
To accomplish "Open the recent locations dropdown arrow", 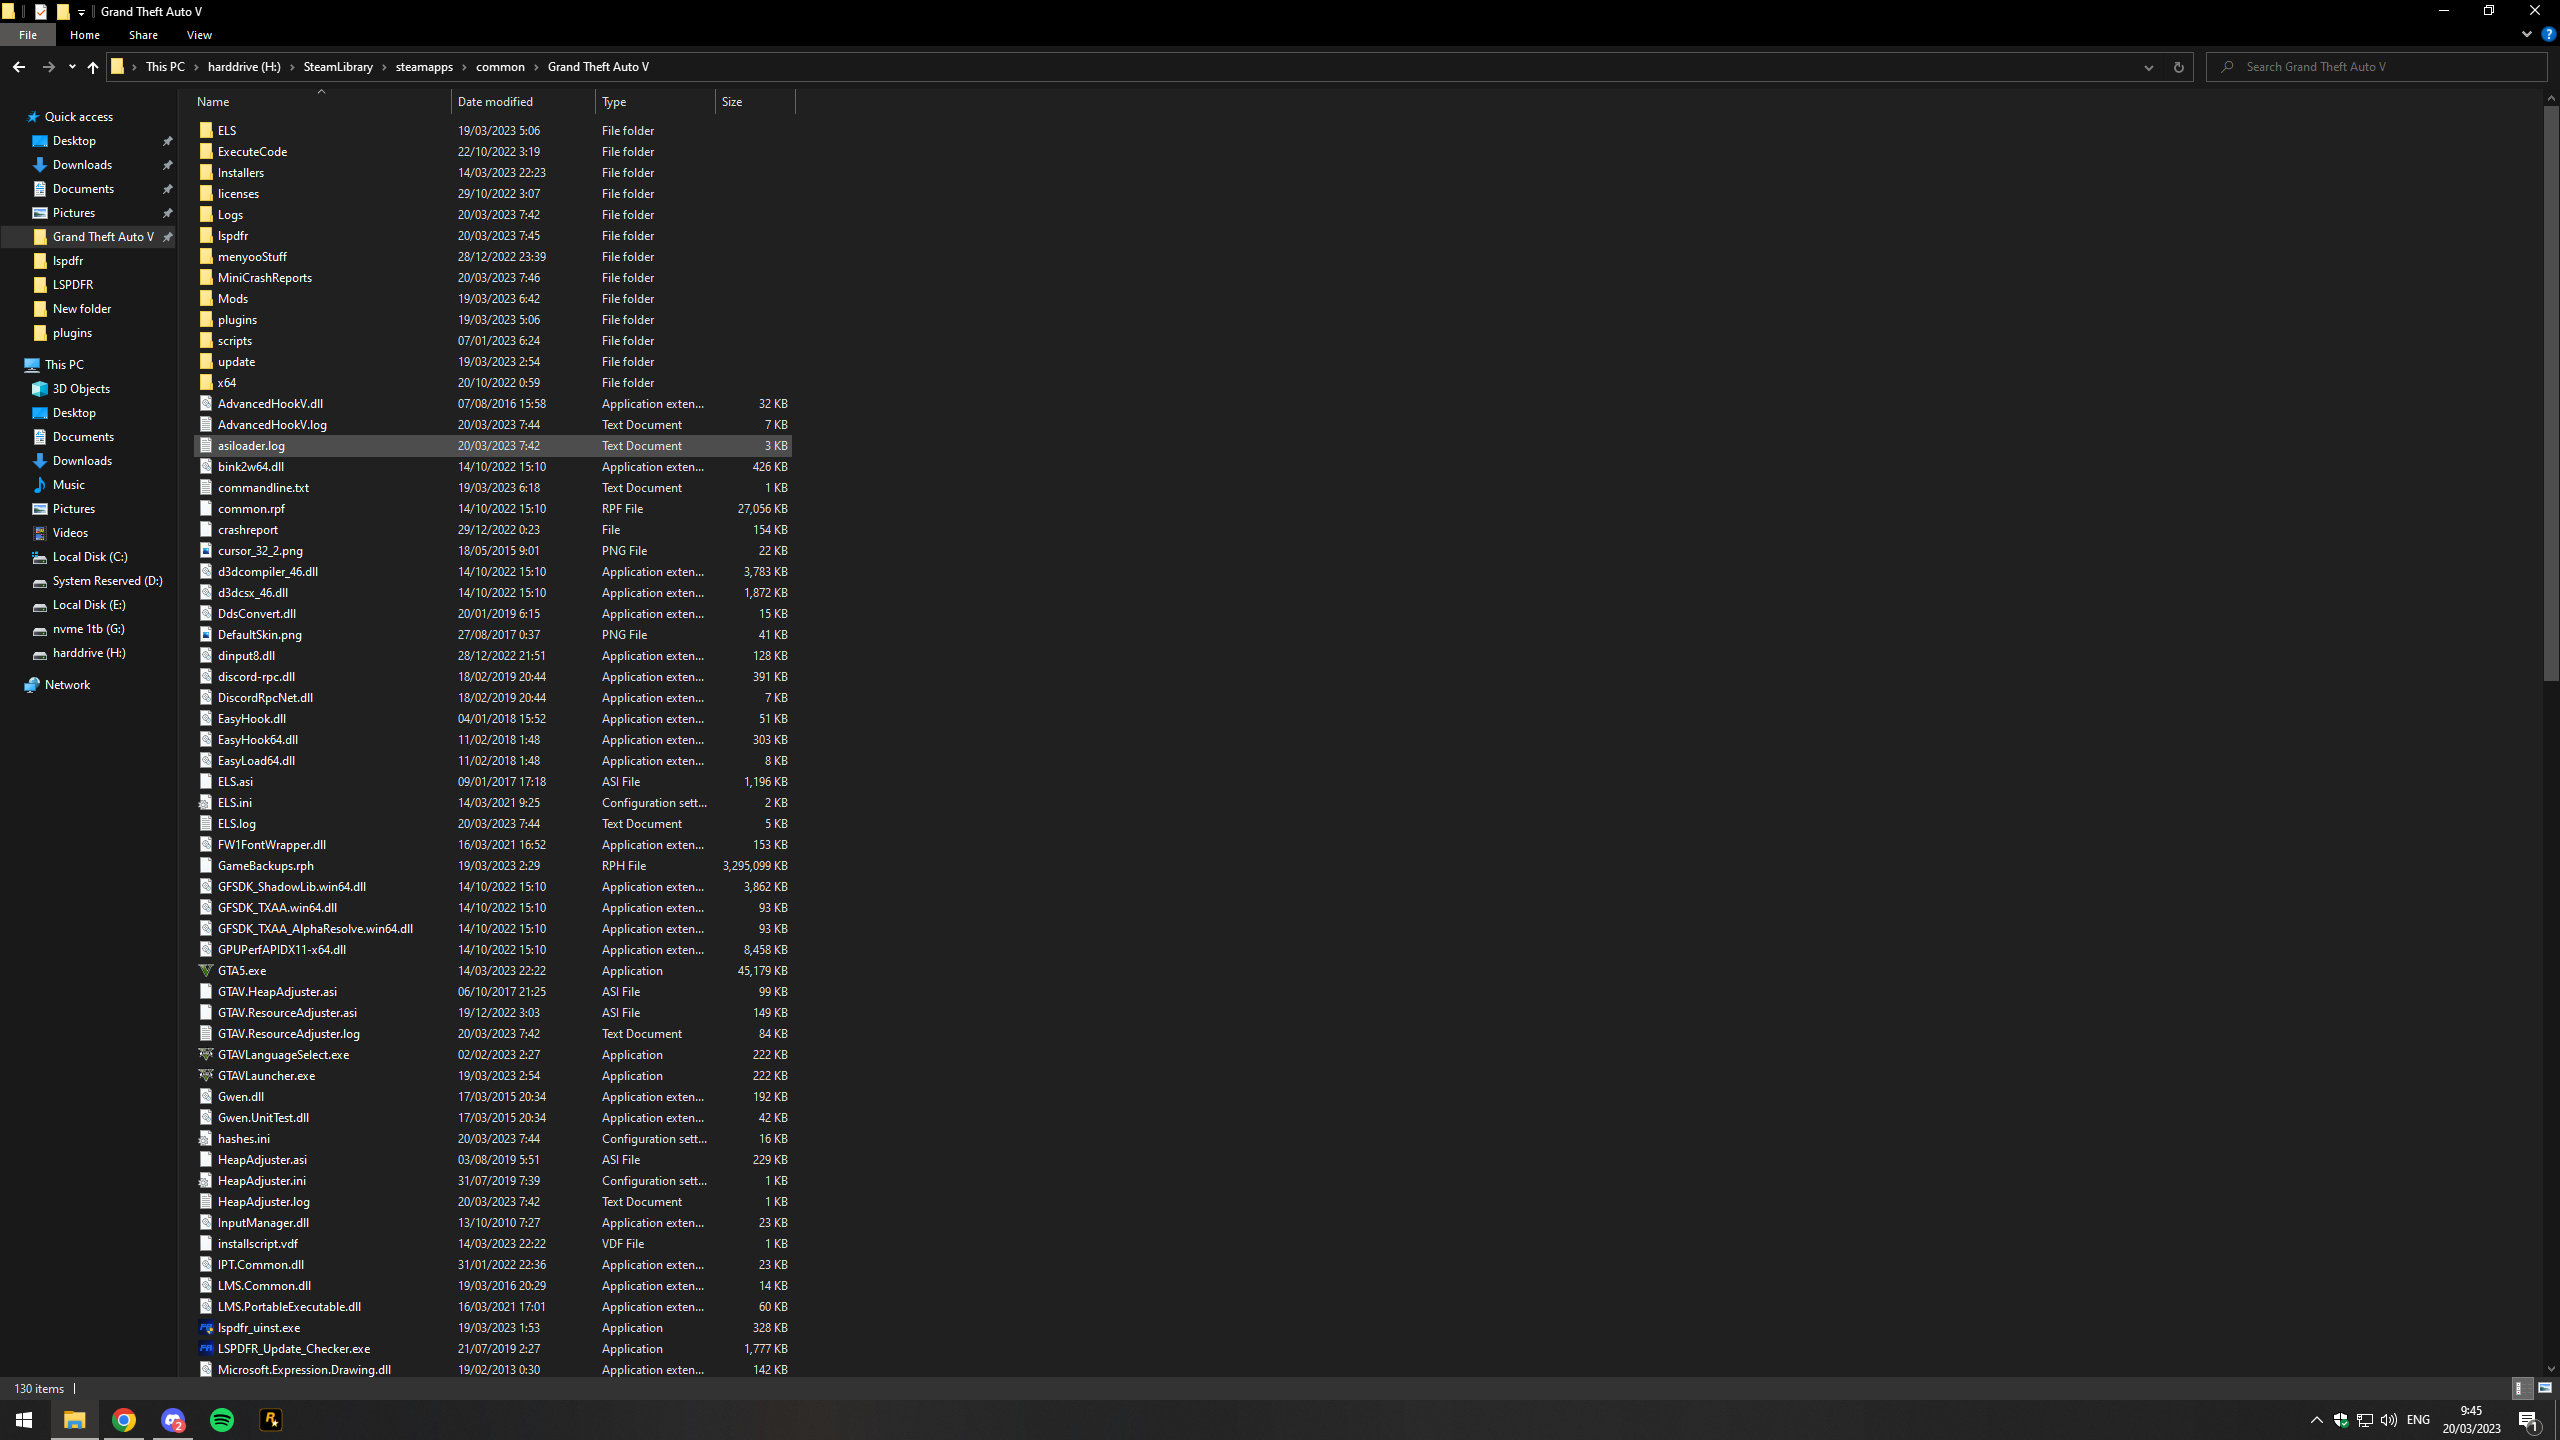I will pos(72,67).
